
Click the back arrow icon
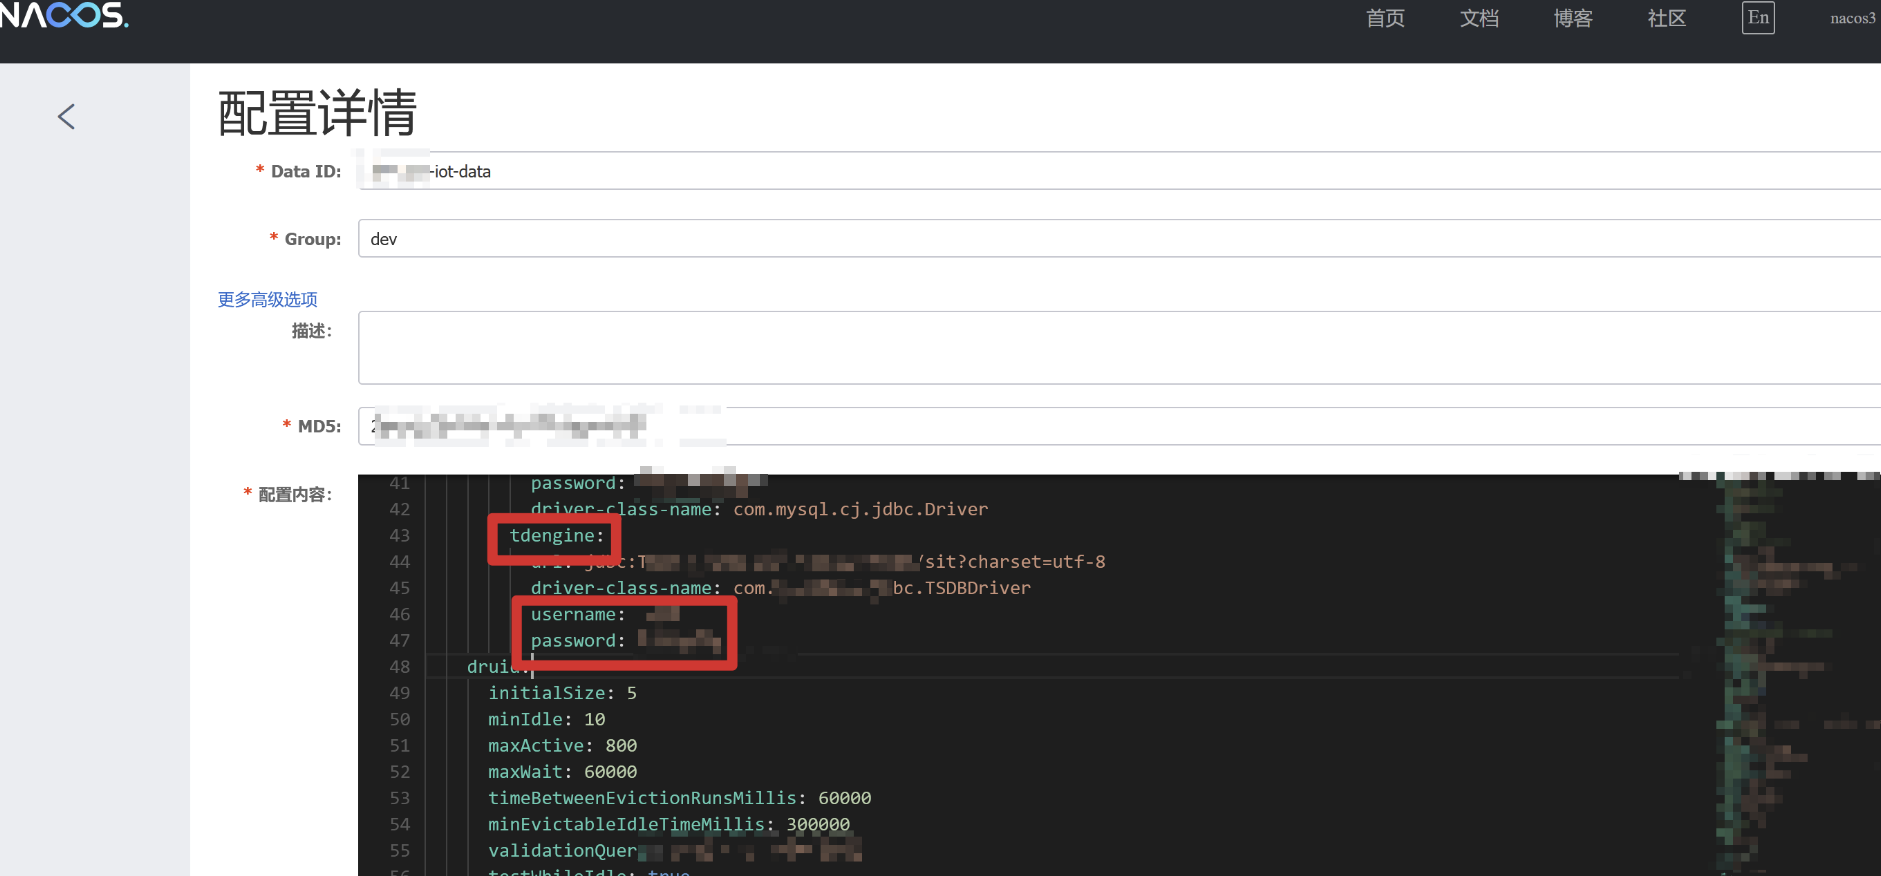click(x=66, y=117)
